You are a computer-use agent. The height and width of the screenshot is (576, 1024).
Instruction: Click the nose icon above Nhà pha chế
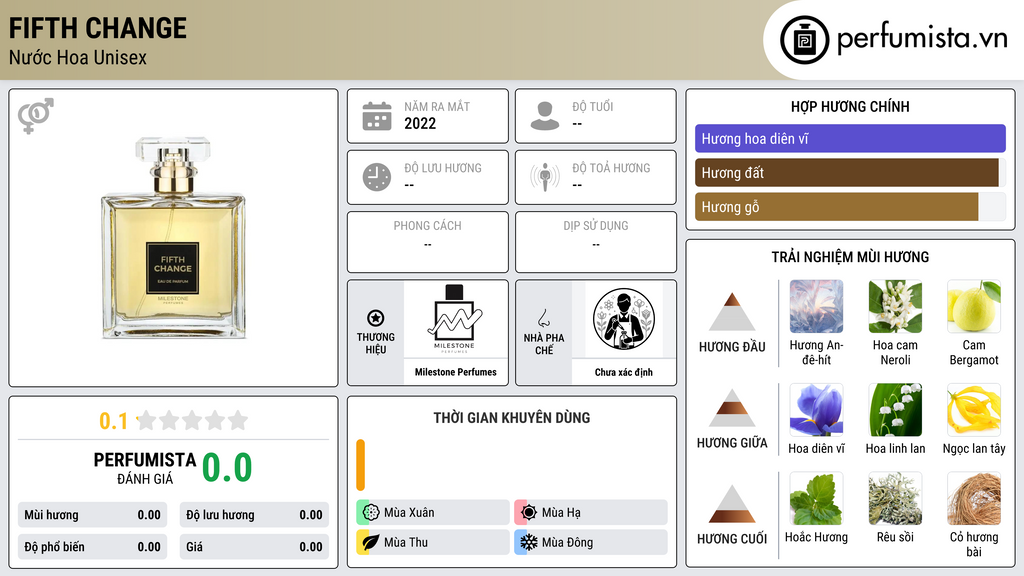(543, 318)
